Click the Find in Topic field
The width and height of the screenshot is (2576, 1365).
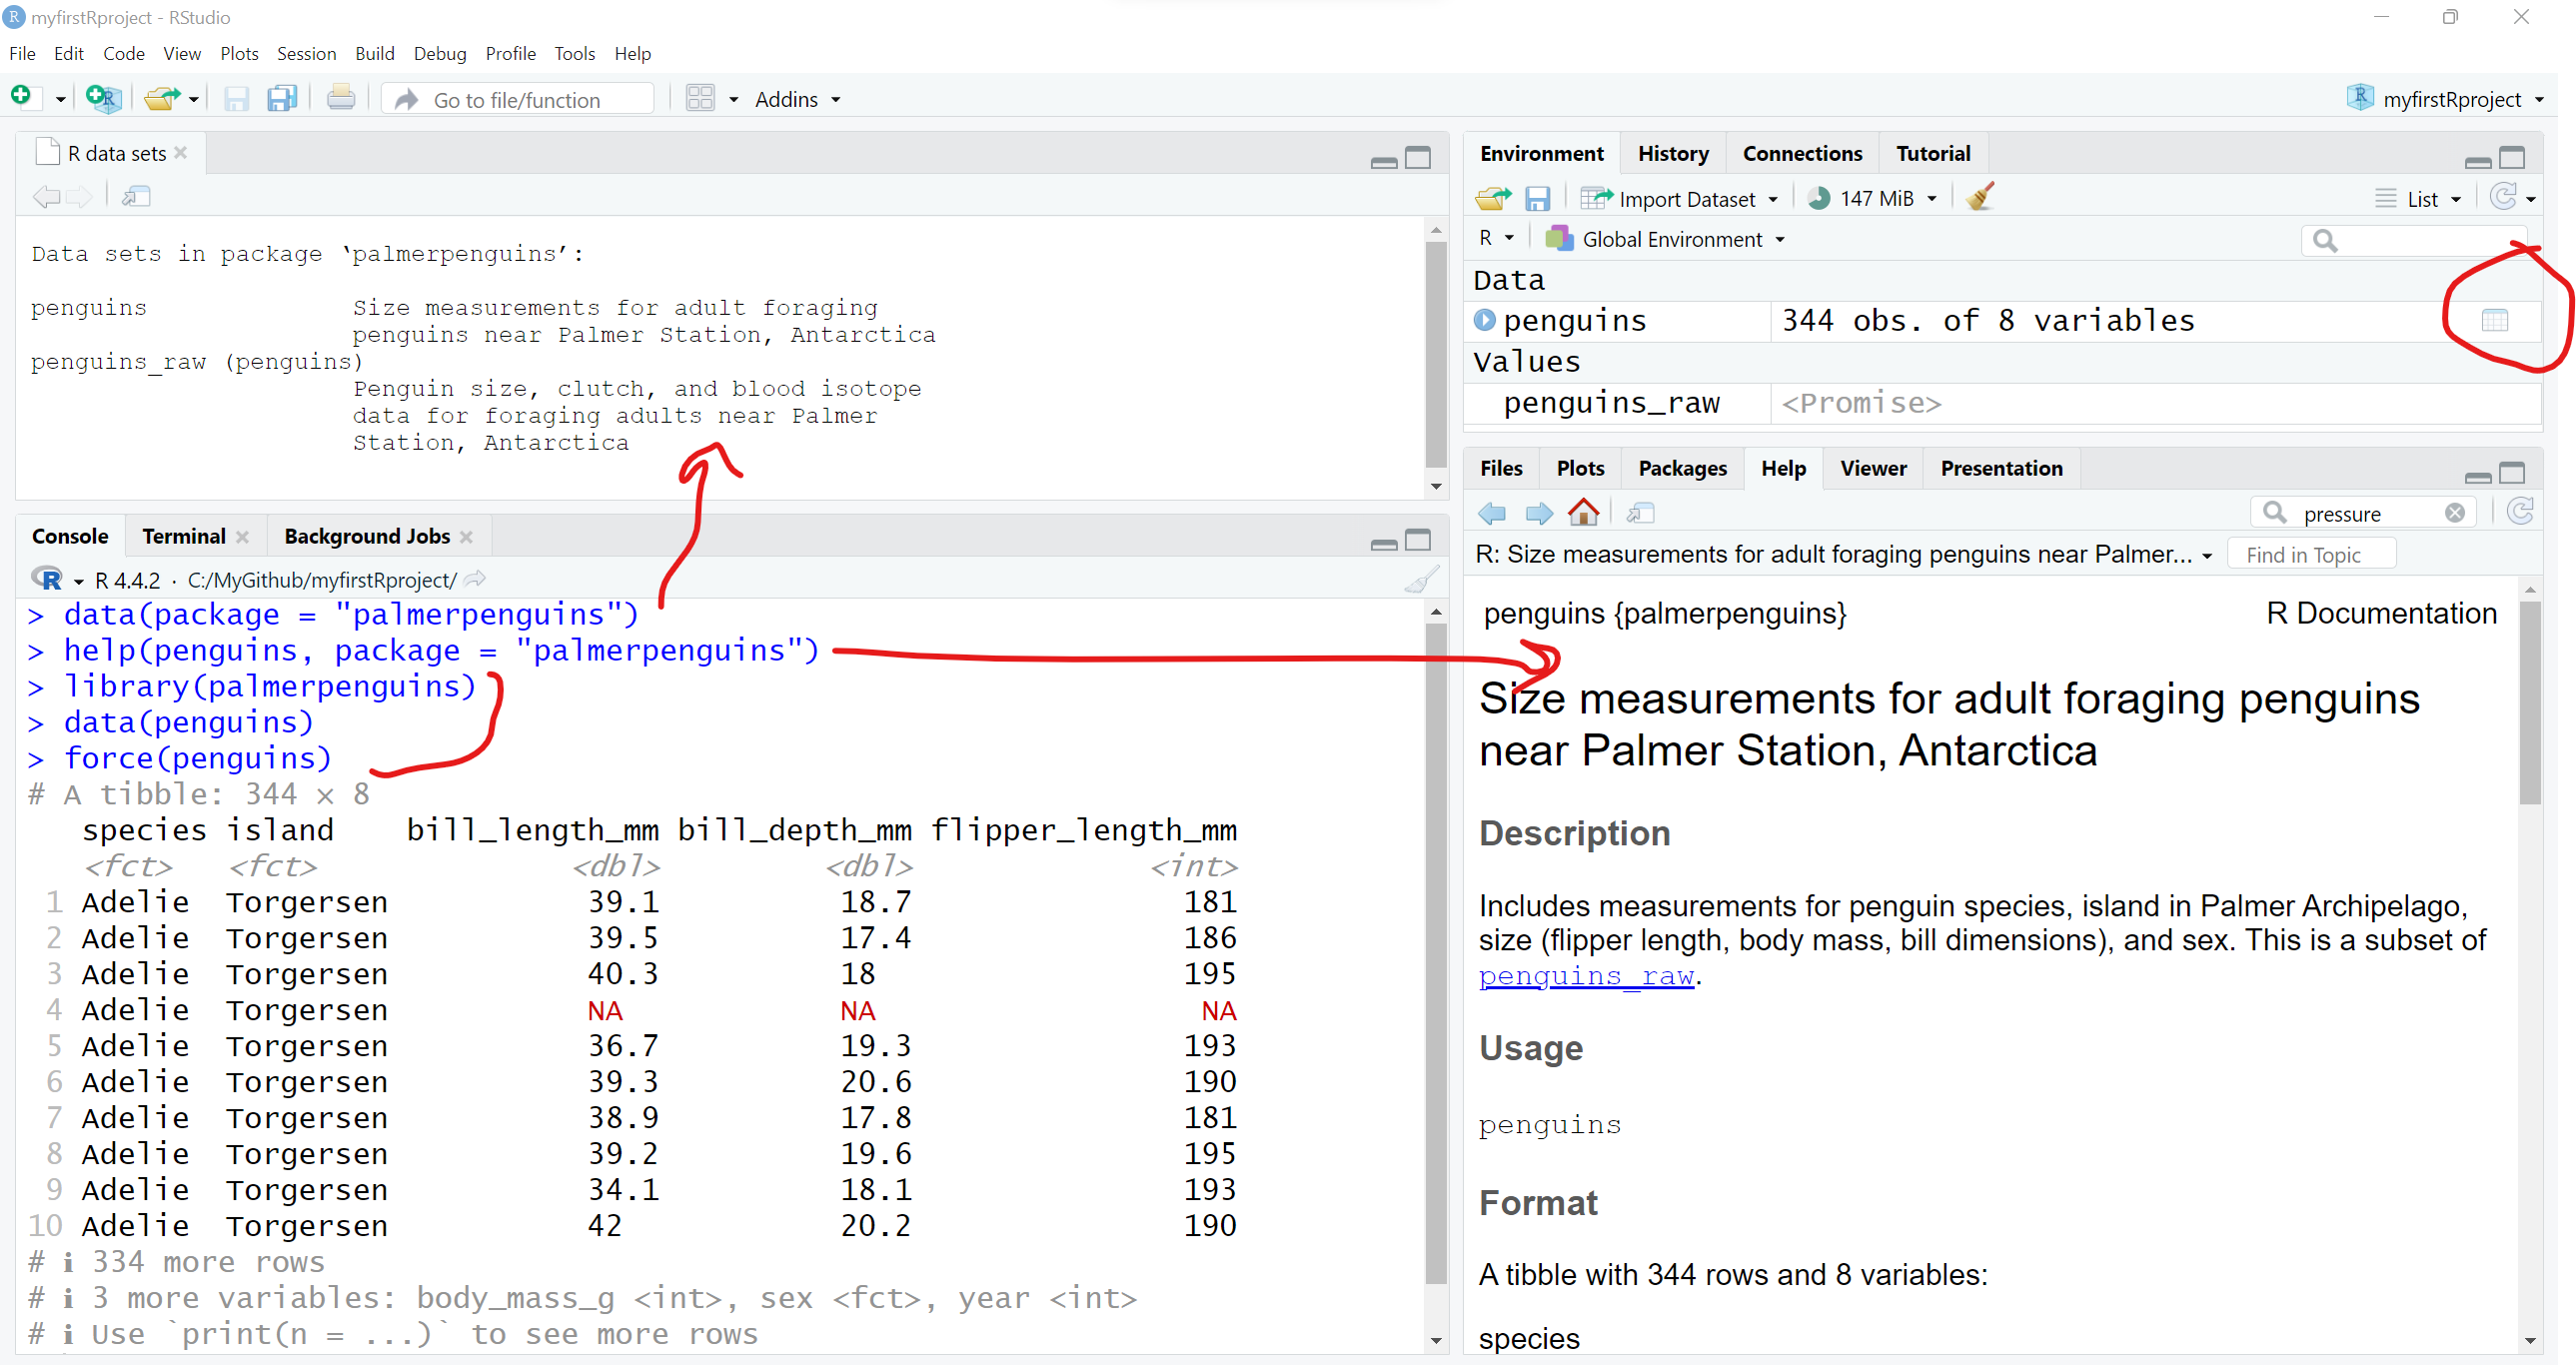click(2311, 555)
